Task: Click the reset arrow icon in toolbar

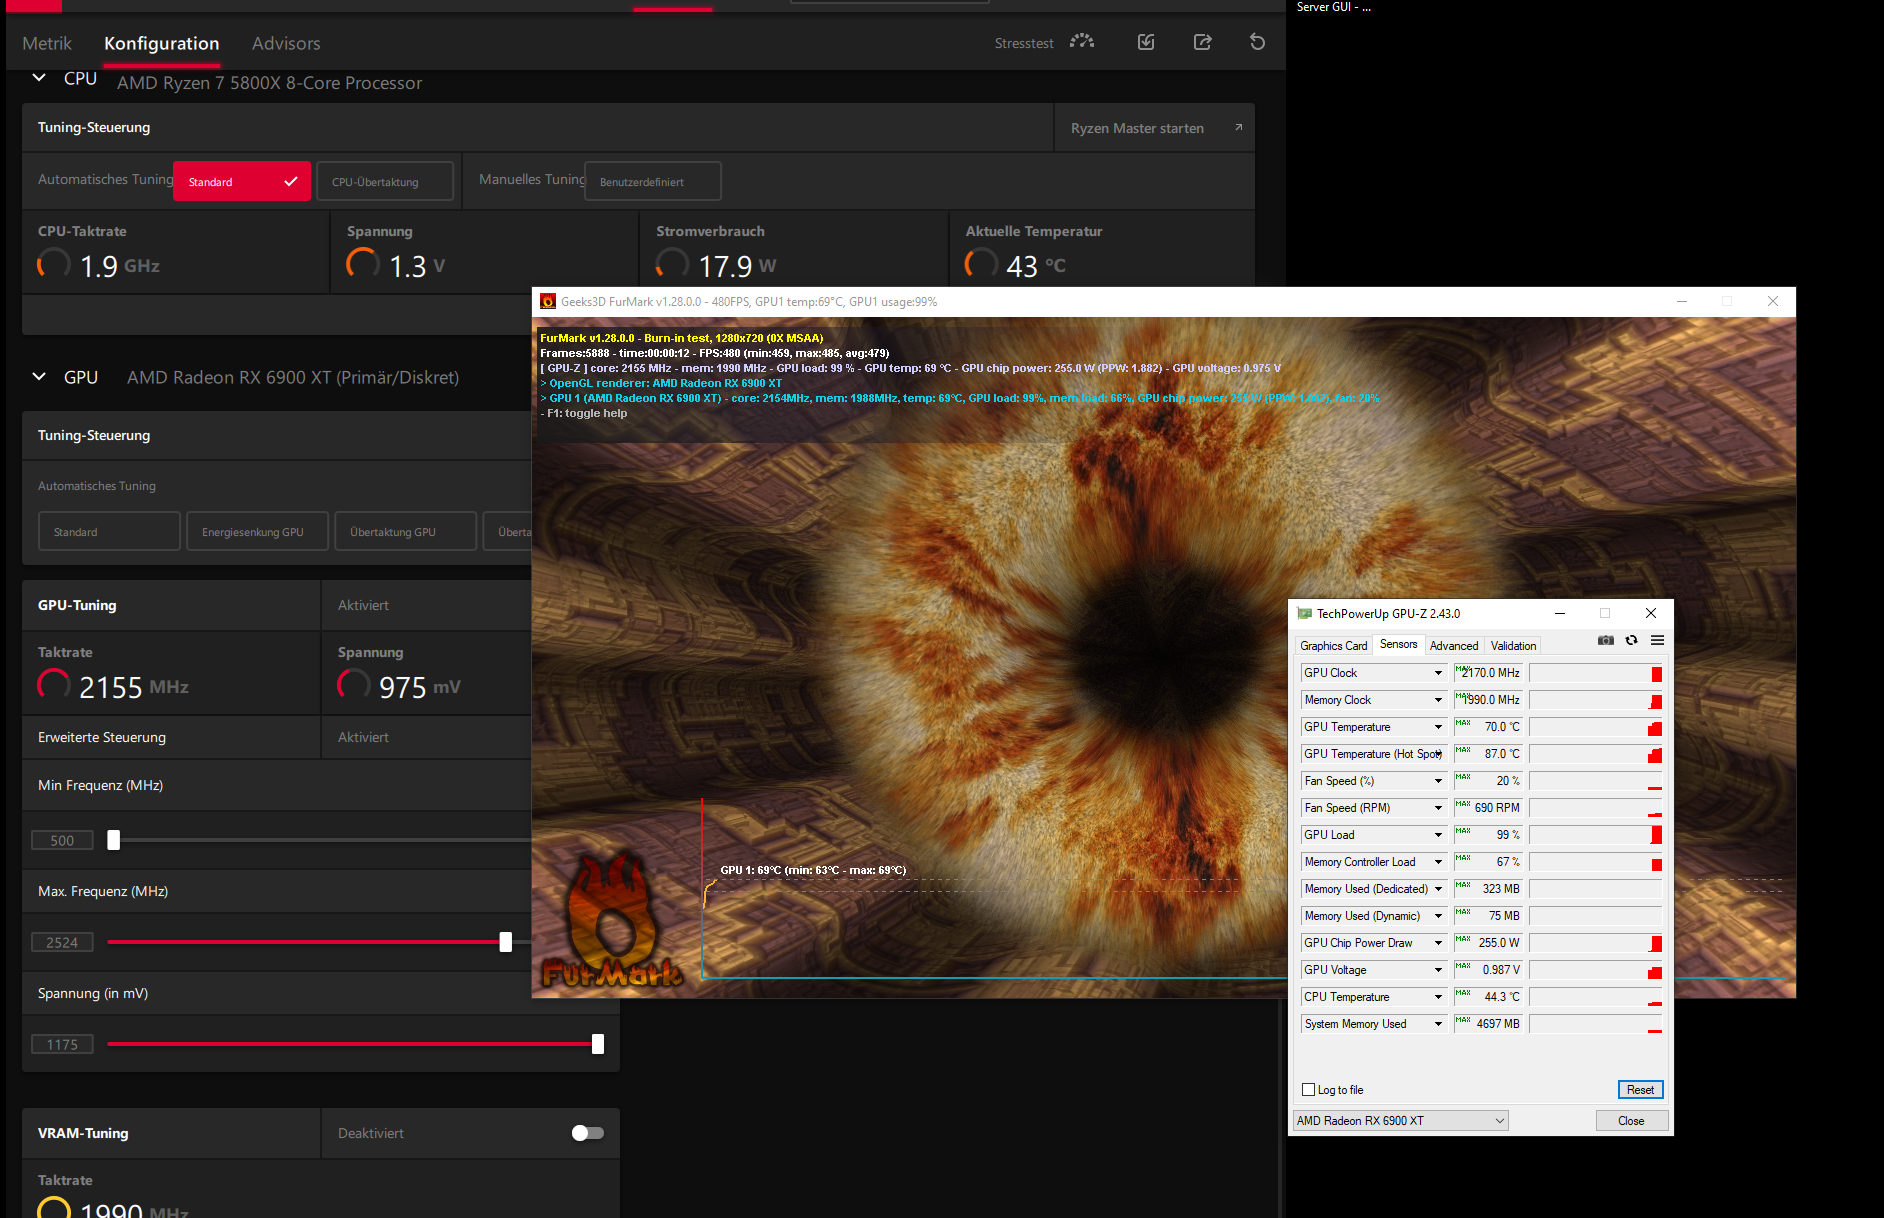Action: click(1258, 42)
